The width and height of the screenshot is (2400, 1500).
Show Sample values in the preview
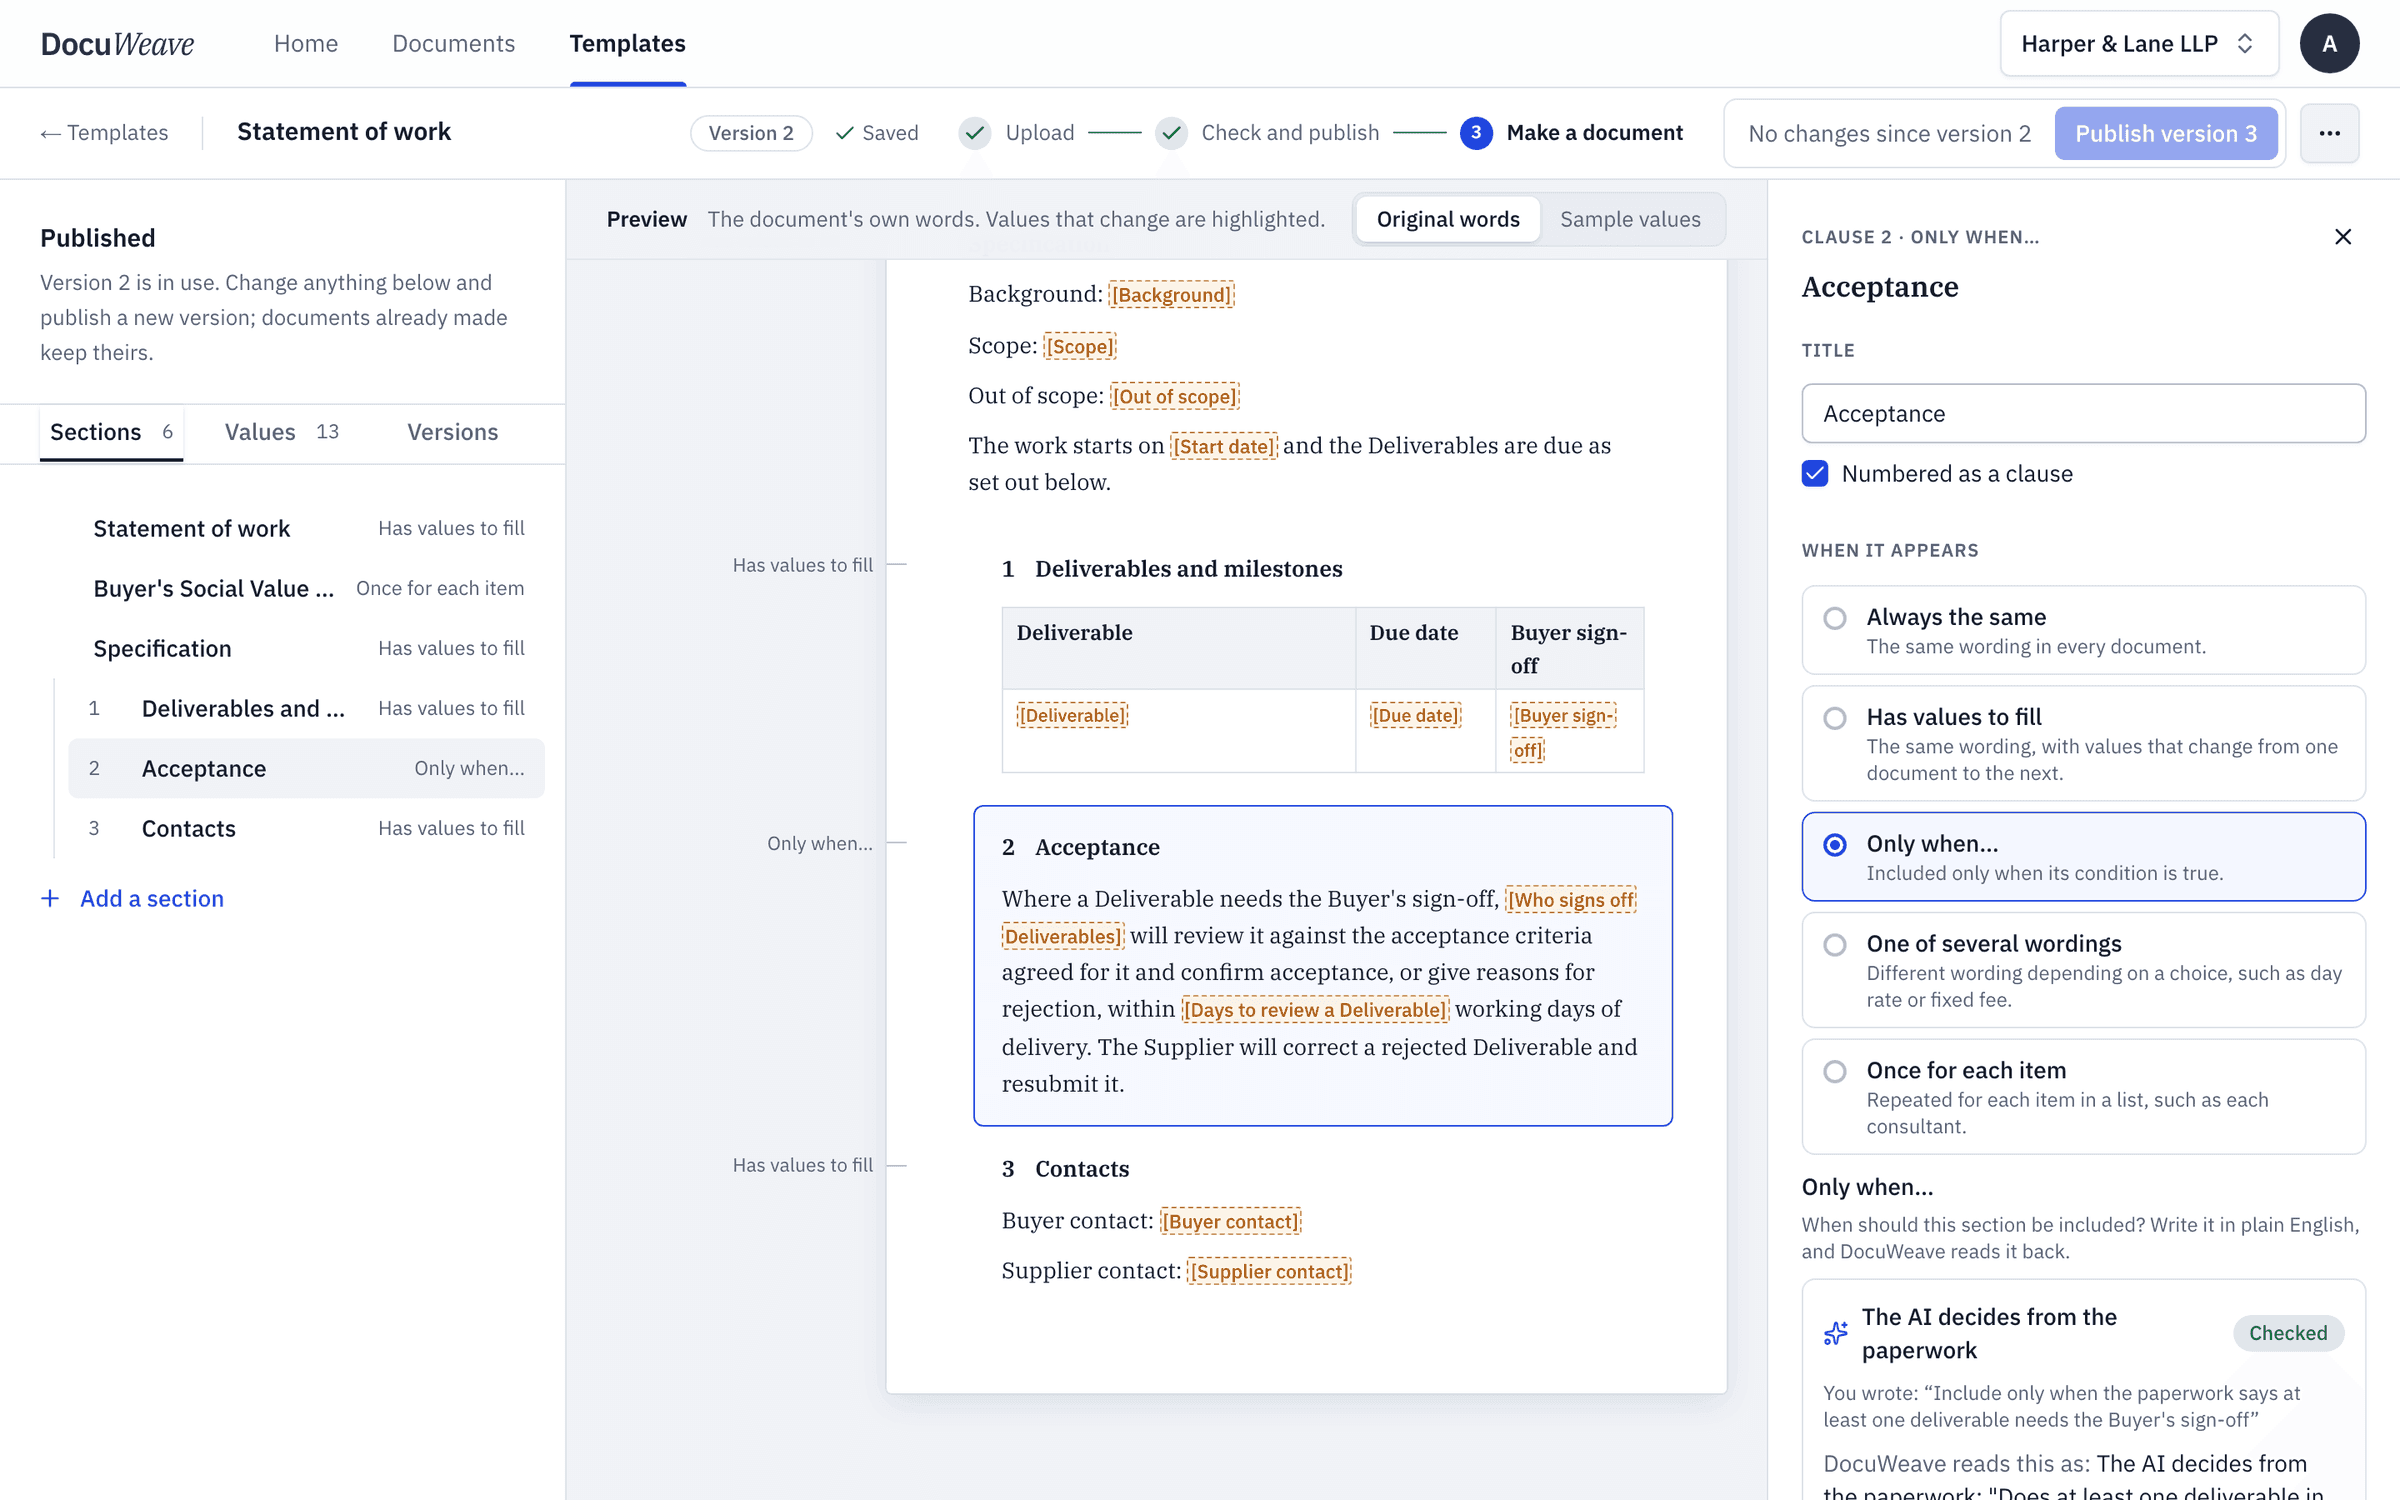[x=1630, y=219]
